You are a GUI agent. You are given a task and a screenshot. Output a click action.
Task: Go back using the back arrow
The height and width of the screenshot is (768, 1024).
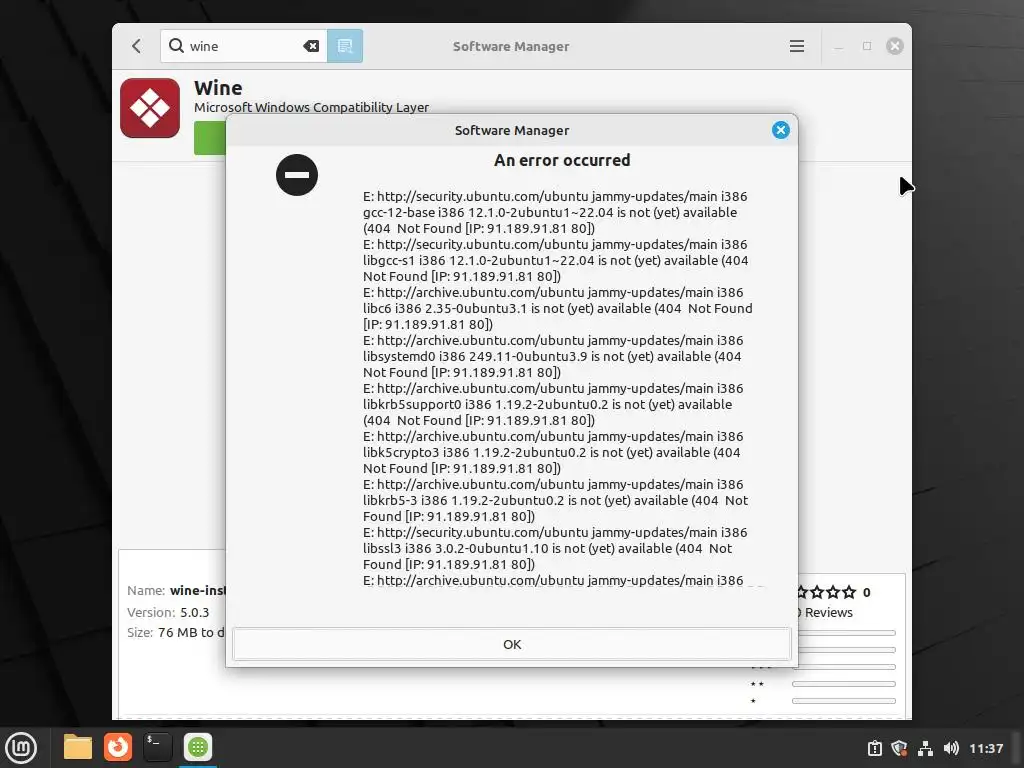(136, 46)
